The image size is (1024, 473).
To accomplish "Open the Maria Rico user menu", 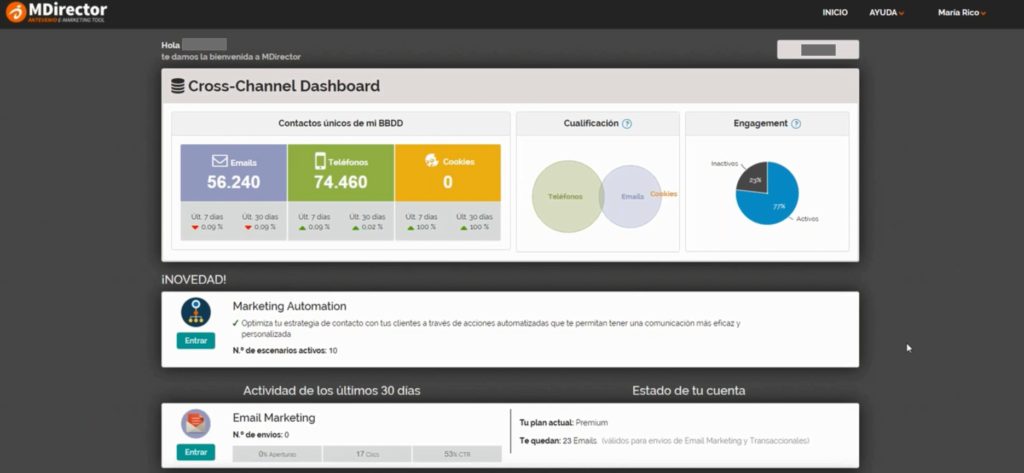I will point(961,12).
